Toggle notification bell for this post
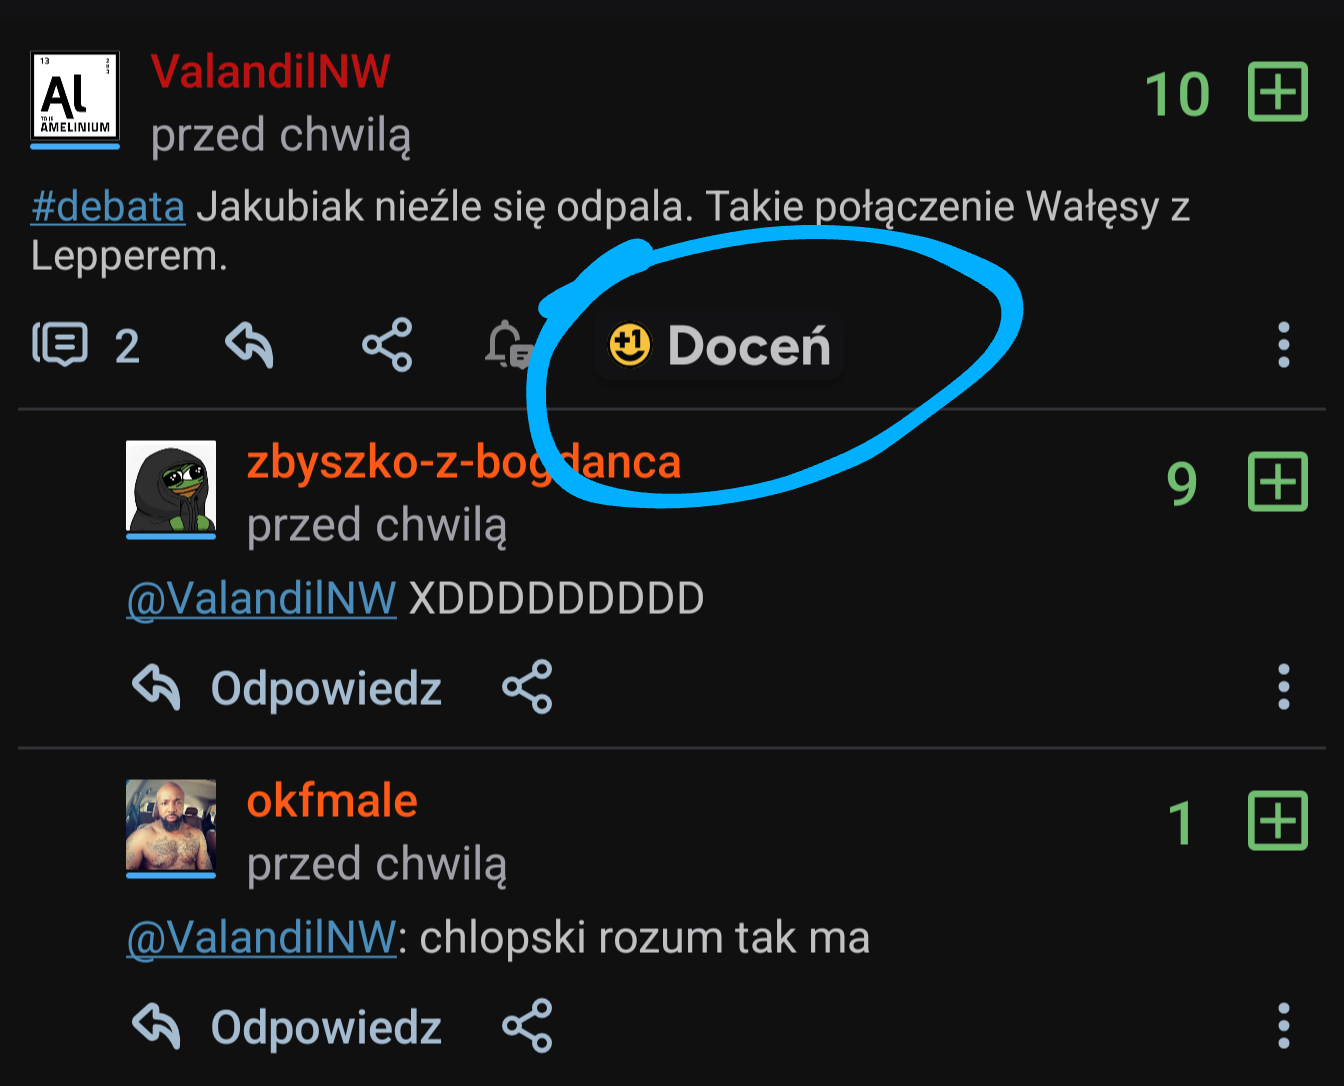This screenshot has height=1086, width=1344. click(509, 345)
